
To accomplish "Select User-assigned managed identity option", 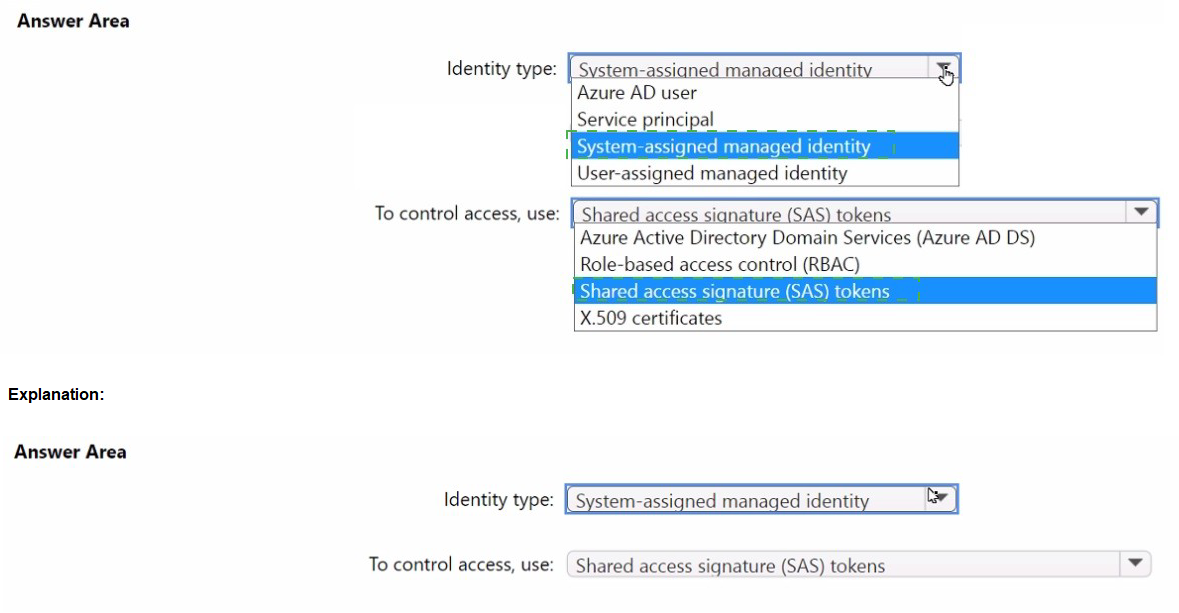I will (x=712, y=174).
